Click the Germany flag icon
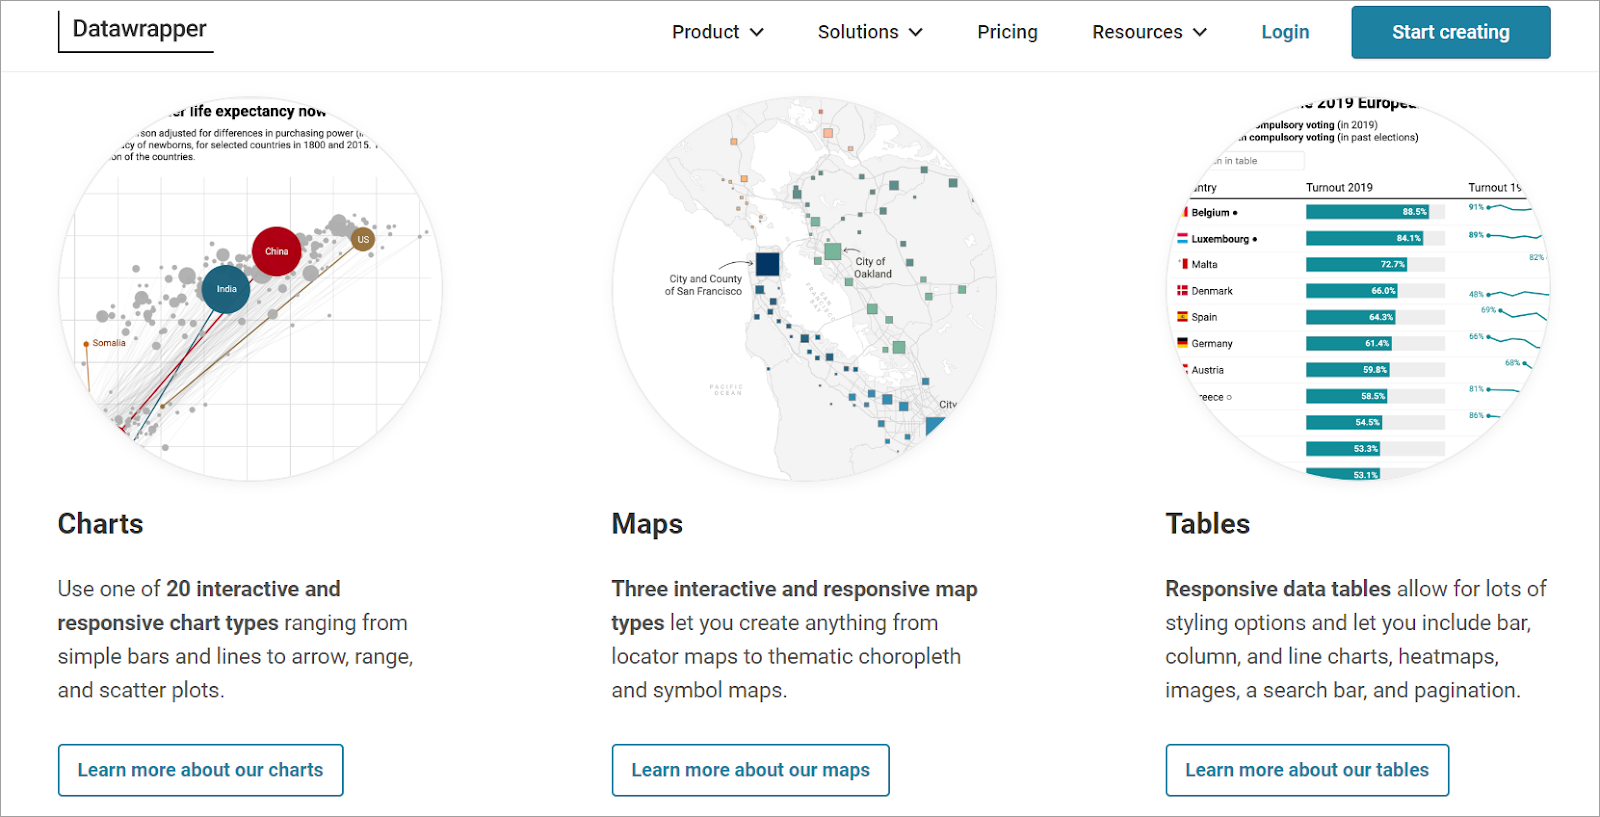1600x817 pixels. pyautogui.click(x=1182, y=342)
